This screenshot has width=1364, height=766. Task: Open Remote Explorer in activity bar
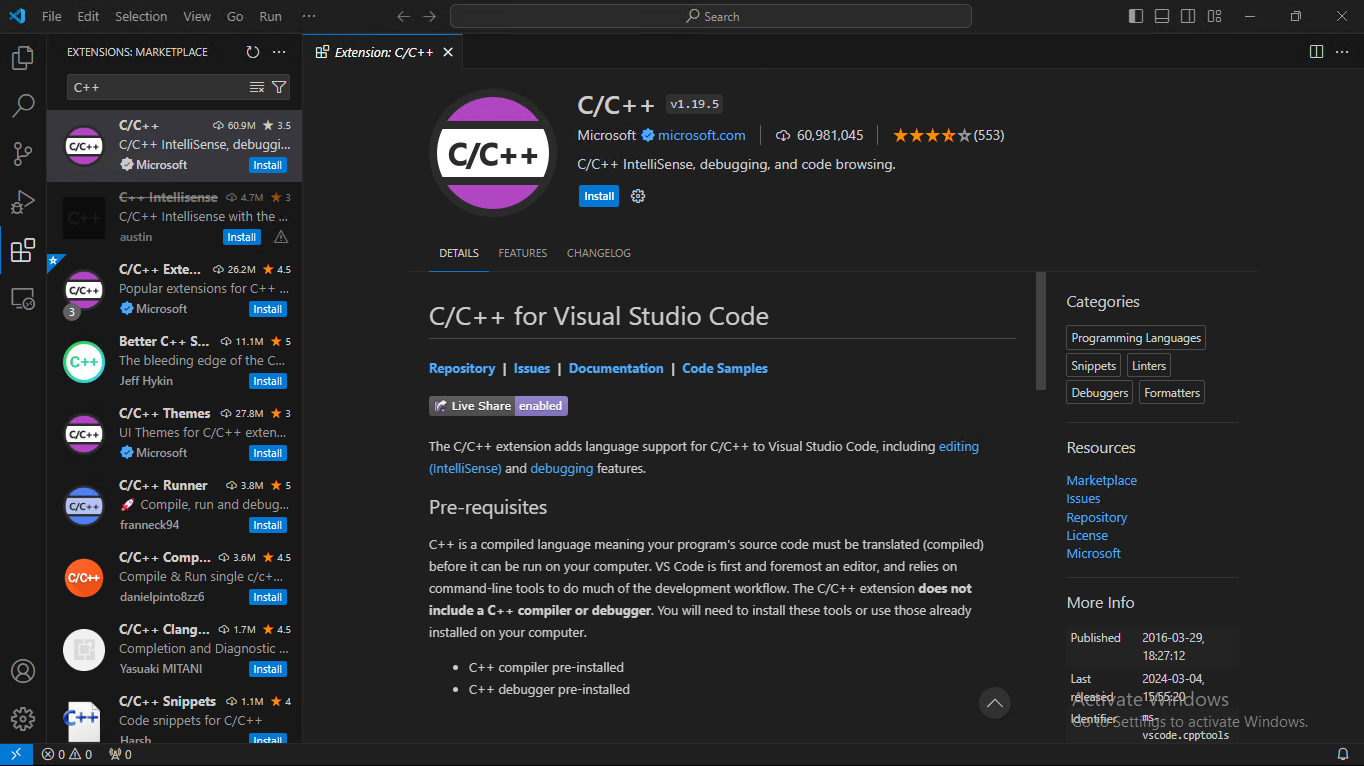click(x=22, y=298)
